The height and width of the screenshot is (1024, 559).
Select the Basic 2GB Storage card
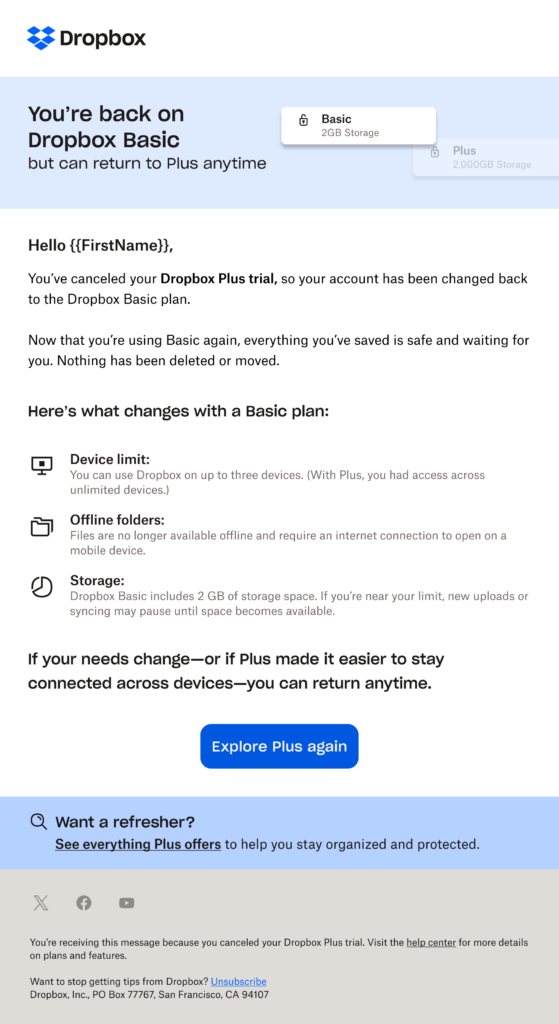point(359,125)
